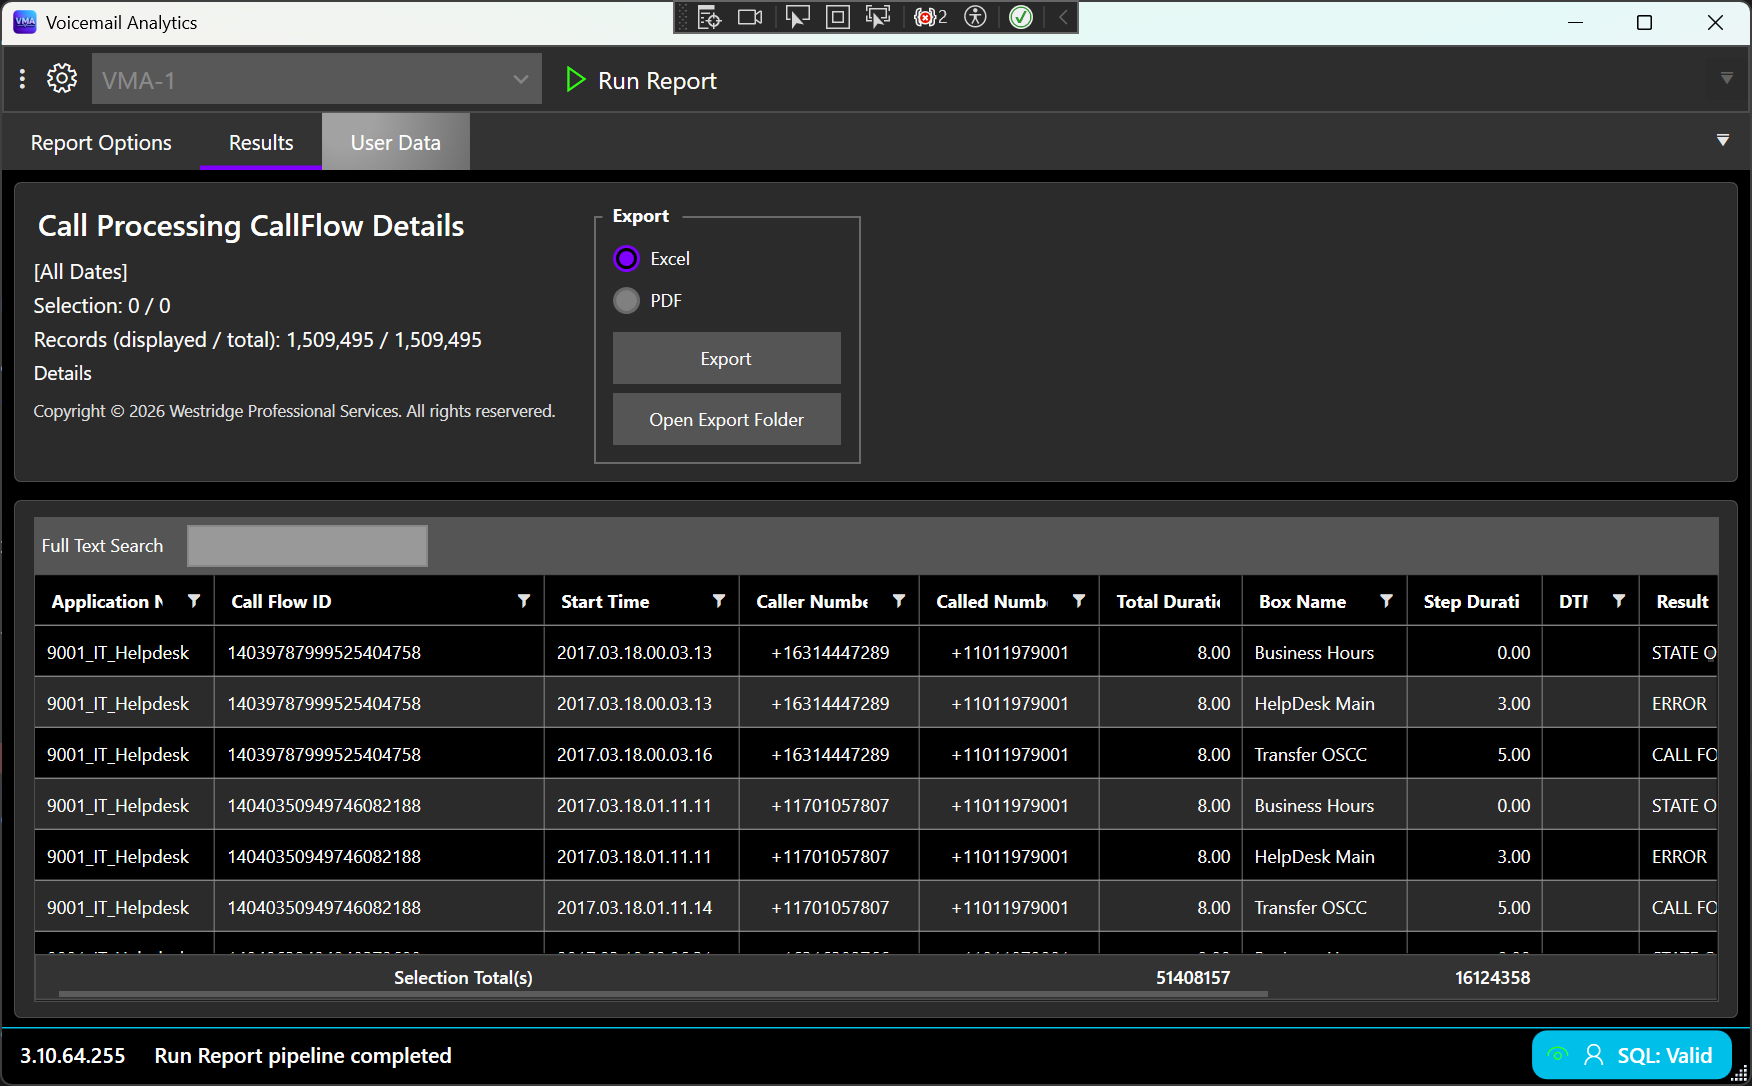Screen dimensions: 1752x1086
Task: Click the user icon in SQL status badge
Action: [x=1594, y=1055]
